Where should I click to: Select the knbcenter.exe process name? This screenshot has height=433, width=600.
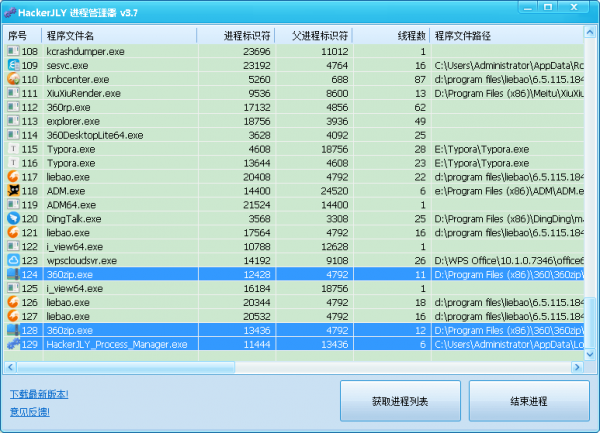pos(78,79)
